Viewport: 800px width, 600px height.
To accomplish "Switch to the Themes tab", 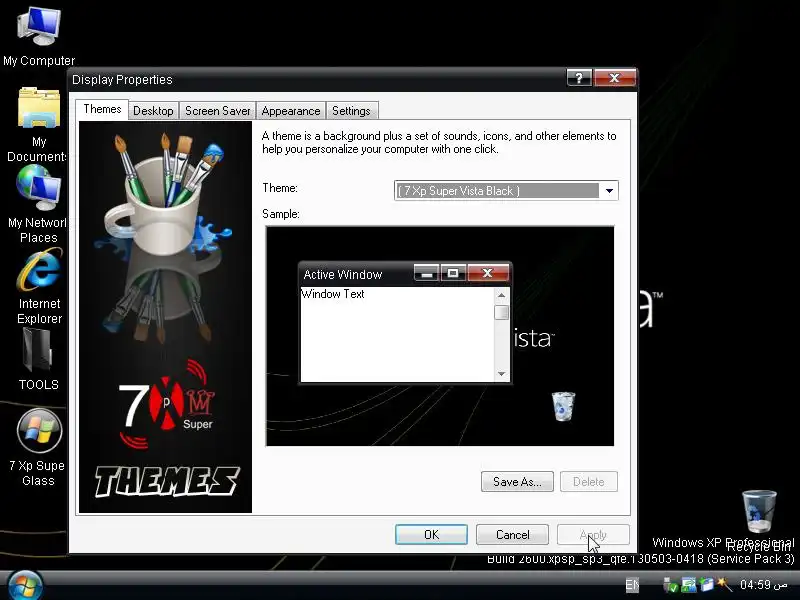I will tap(102, 109).
